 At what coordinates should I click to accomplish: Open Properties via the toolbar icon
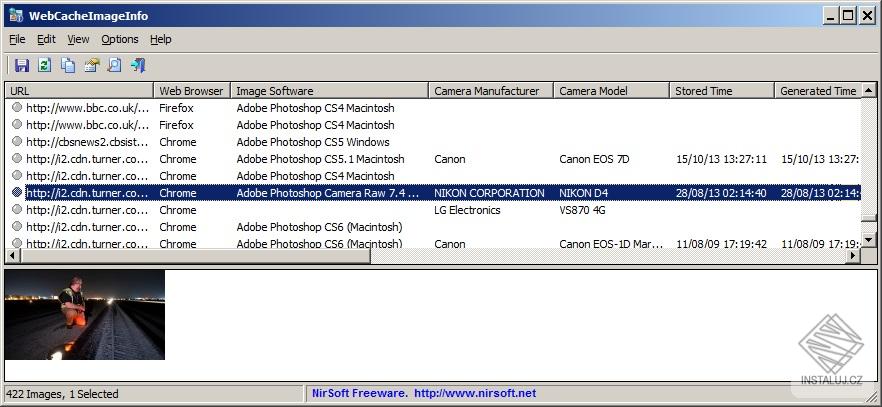[91, 65]
